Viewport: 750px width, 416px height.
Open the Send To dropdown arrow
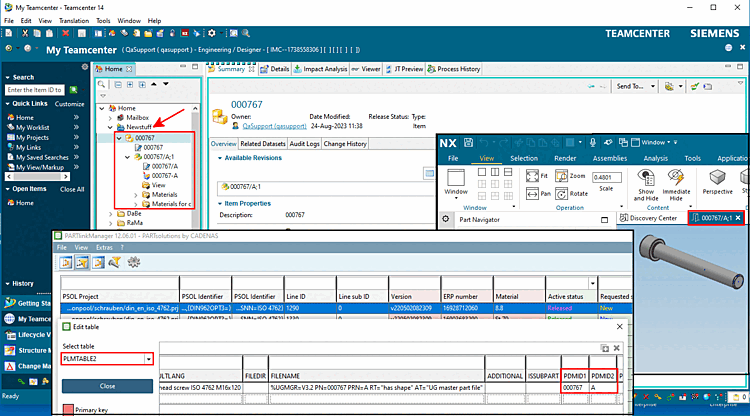pyautogui.click(x=652, y=87)
